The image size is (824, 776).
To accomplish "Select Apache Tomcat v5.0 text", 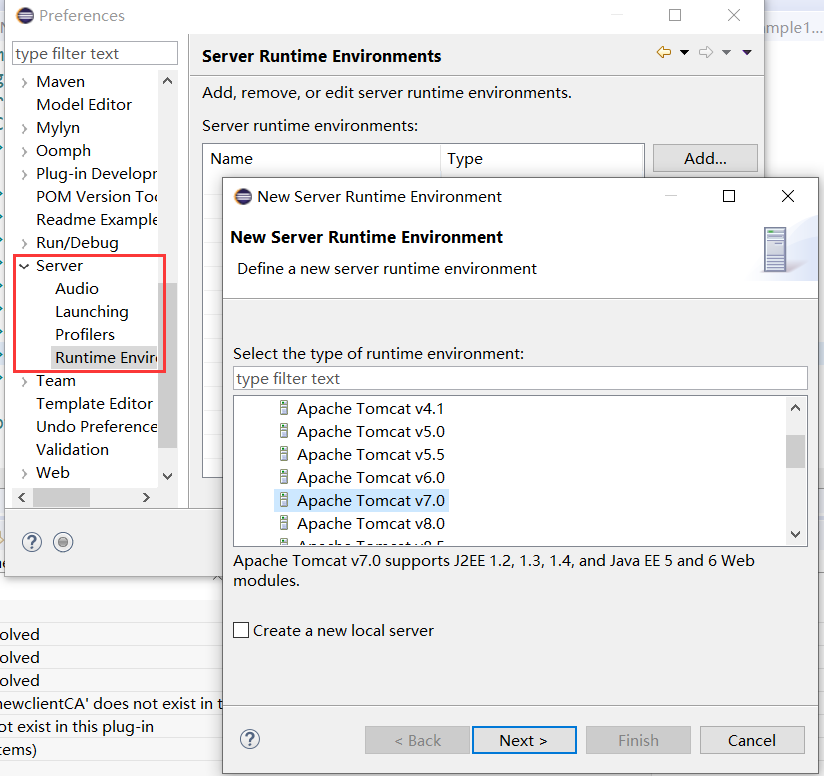I will 371,431.
